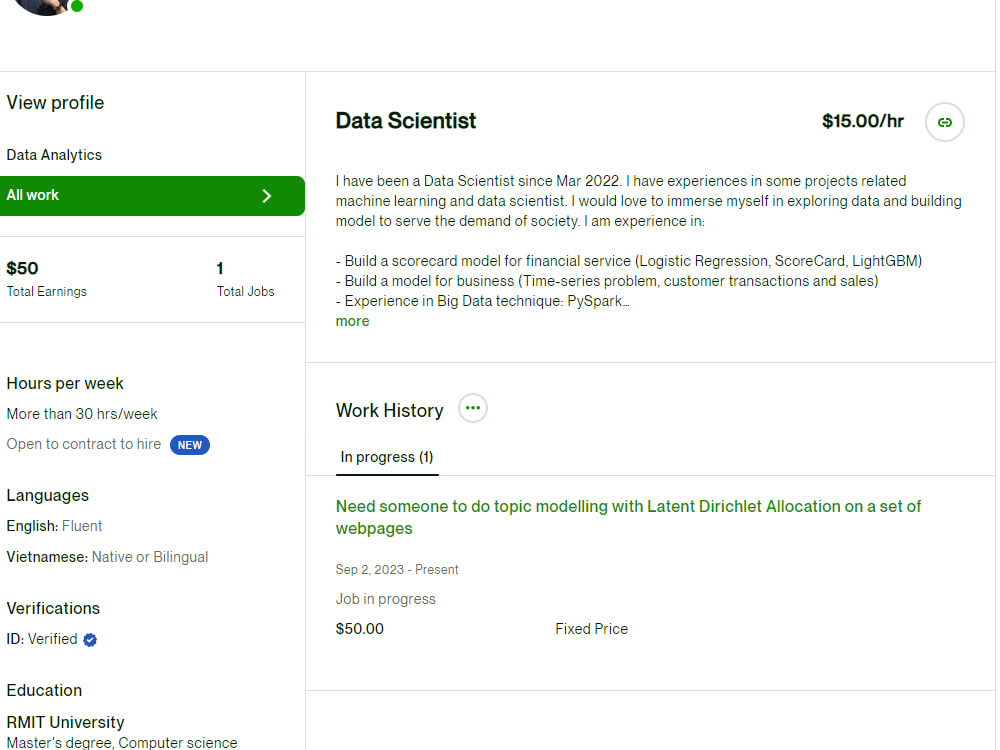This screenshot has width=1000, height=750.
Task: Click the Fixed Price label
Action: coord(591,629)
